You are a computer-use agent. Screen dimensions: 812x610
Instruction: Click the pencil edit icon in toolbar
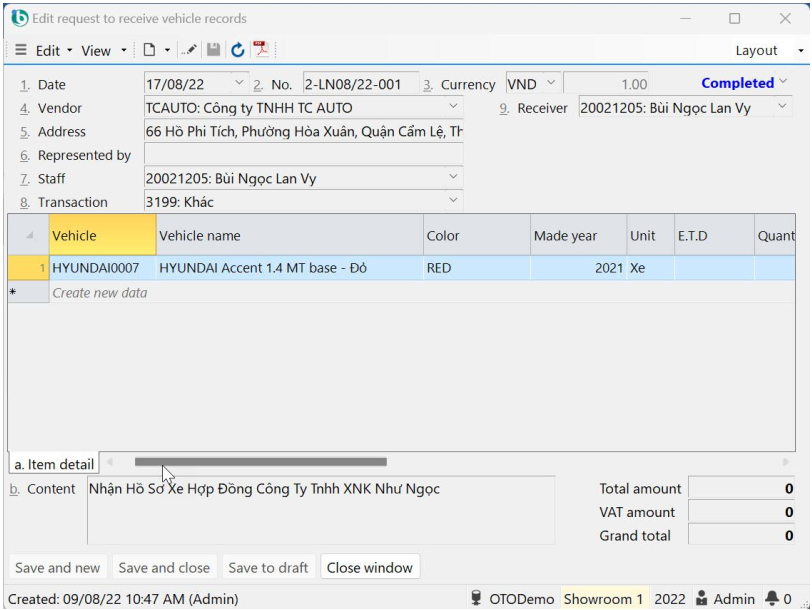pos(190,50)
